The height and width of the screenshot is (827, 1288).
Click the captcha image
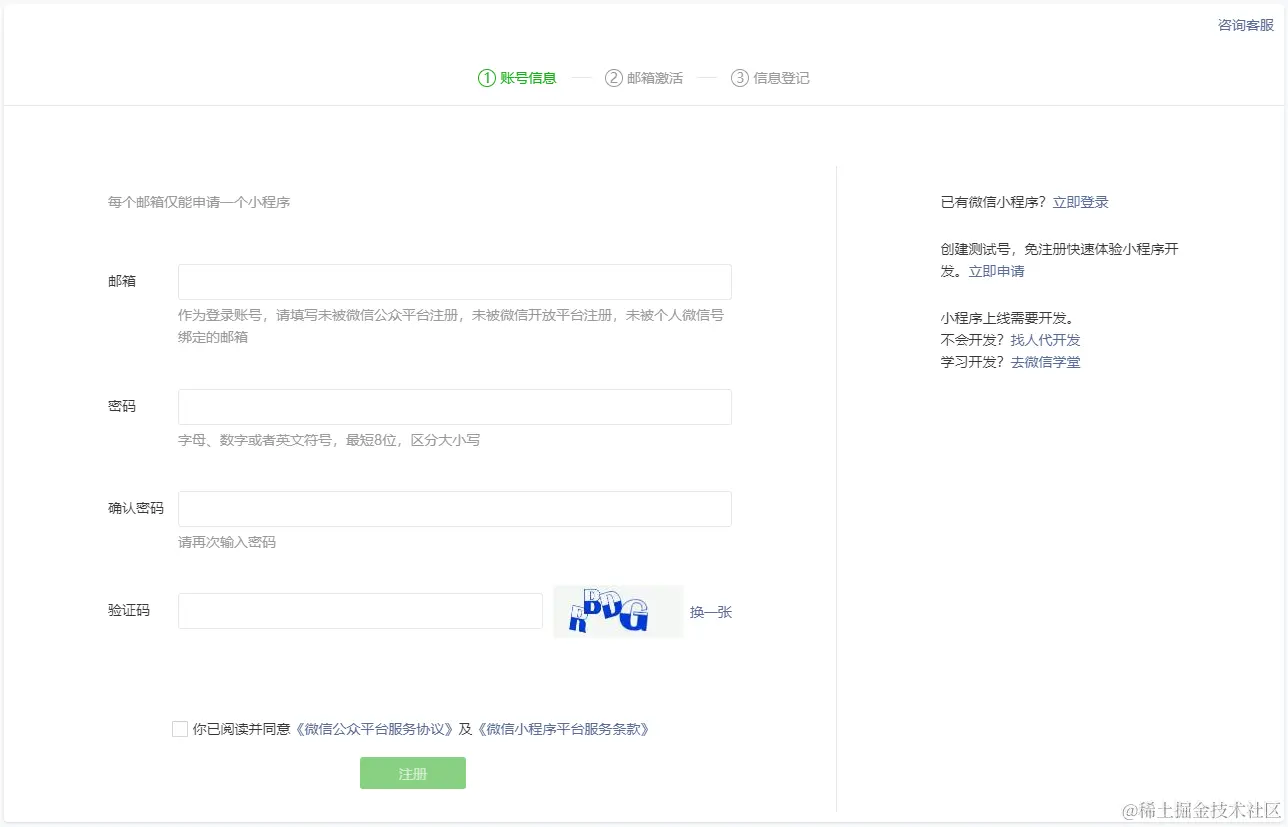point(618,612)
